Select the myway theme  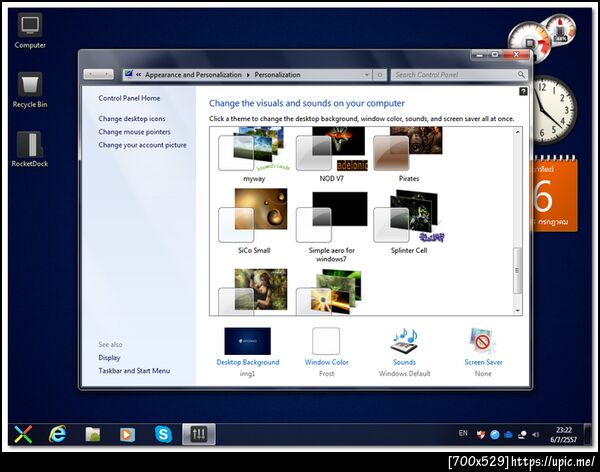click(254, 154)
